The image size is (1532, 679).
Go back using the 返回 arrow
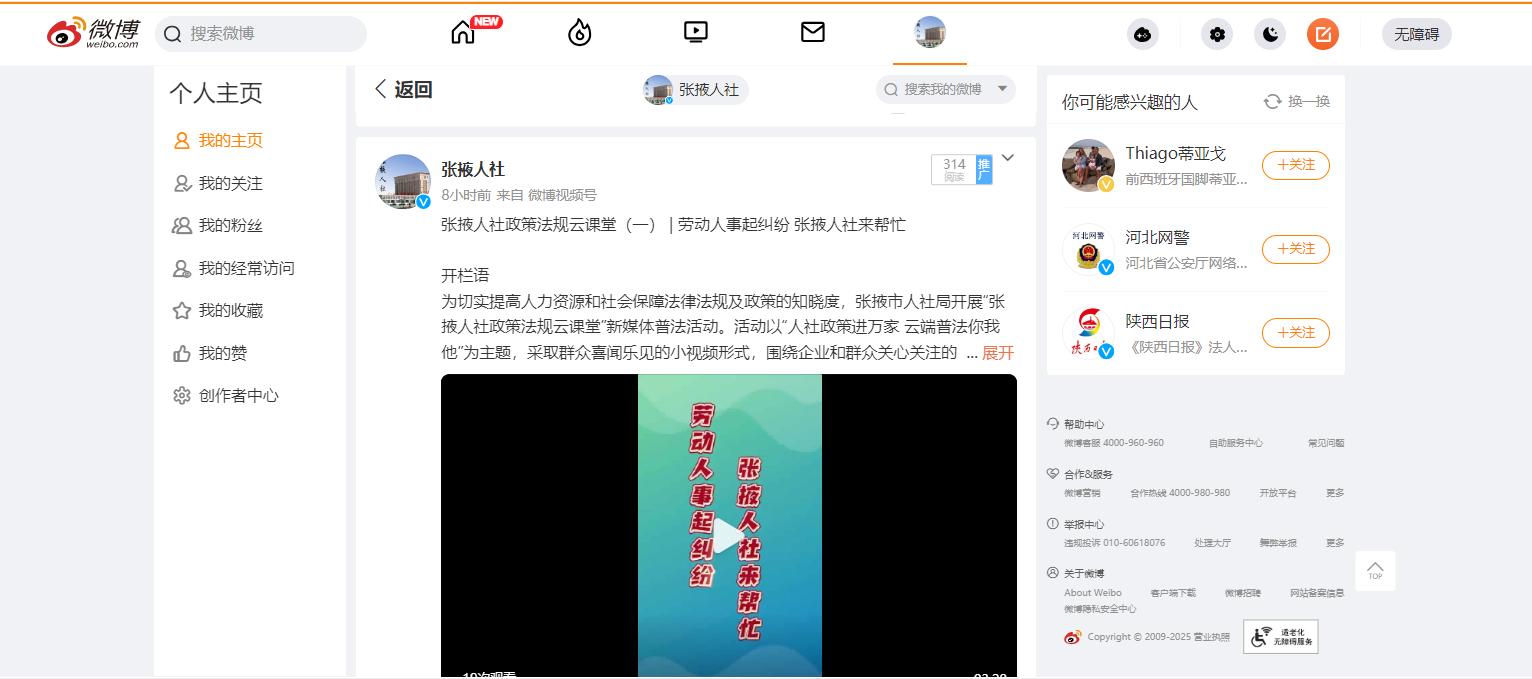pos(403,90)
